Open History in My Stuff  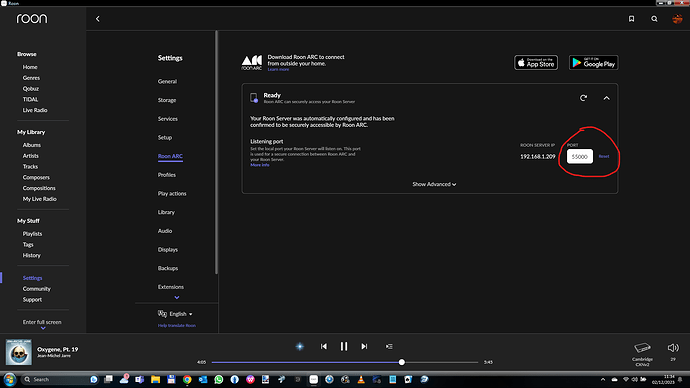[32, 256]
